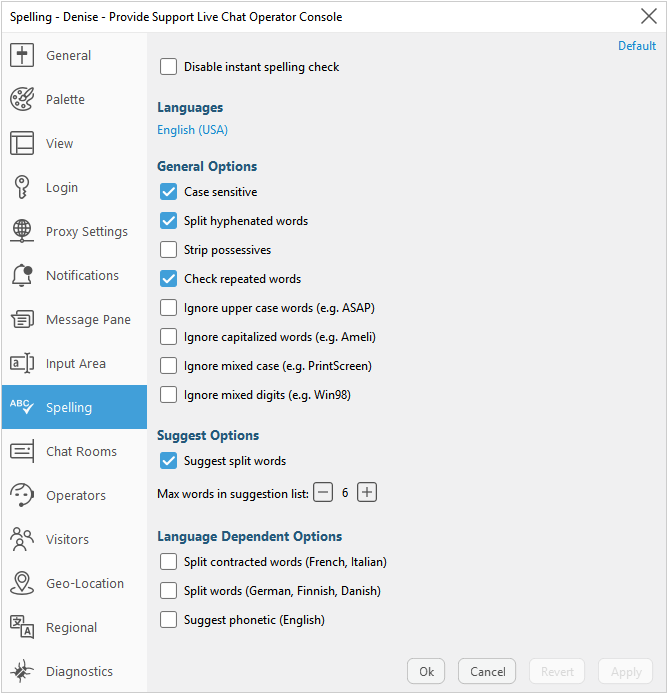This screenshot has height=694, width=668.
Task: Enable Ignore upper case words
Action: coord(168,308)
